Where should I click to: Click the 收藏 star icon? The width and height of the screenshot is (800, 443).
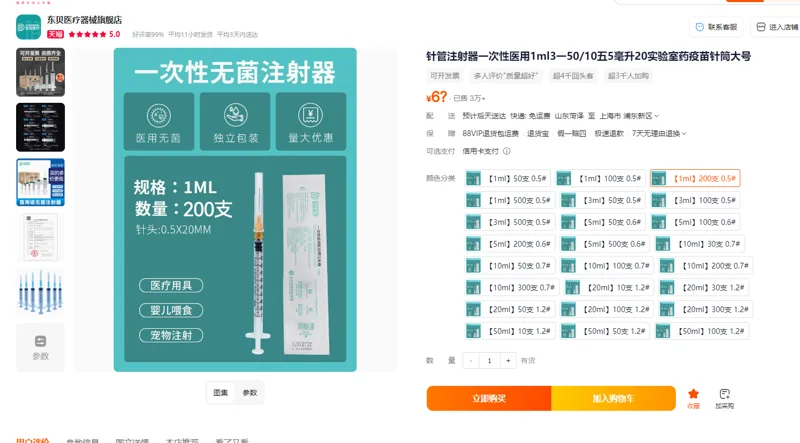(x=693, y=393)
